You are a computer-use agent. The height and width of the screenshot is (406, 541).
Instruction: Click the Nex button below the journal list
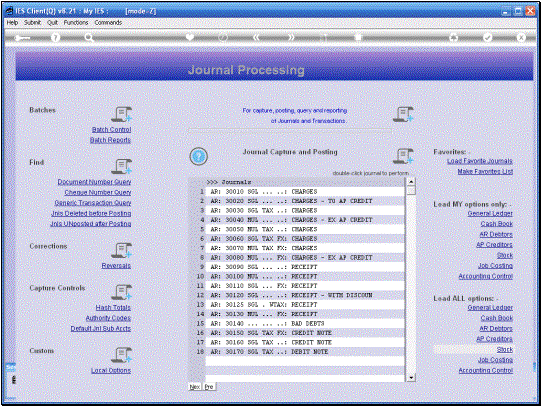195,387
